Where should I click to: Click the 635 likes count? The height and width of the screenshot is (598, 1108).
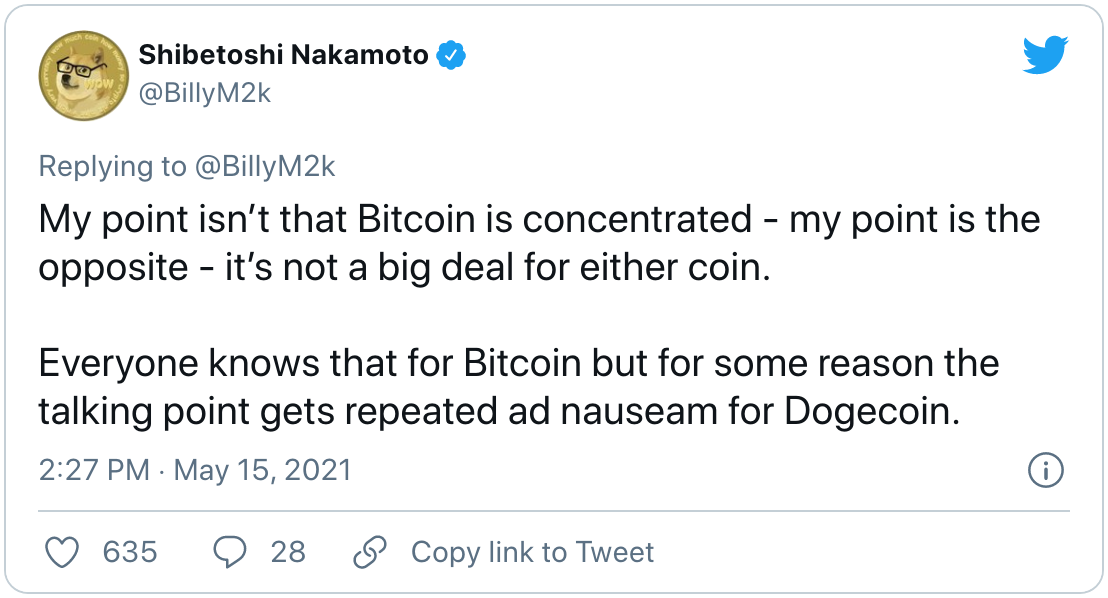point(130,552)
